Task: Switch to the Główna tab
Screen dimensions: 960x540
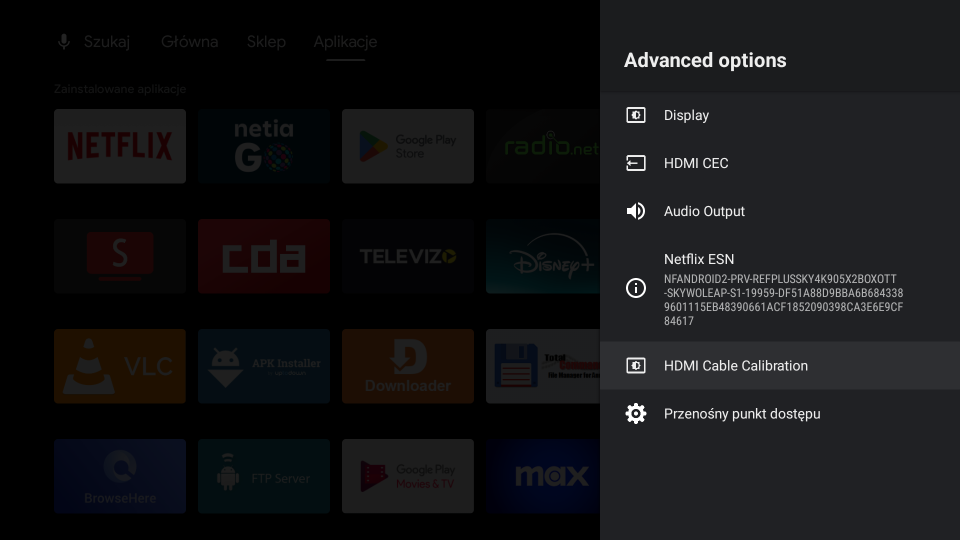Action: (189, 42)
